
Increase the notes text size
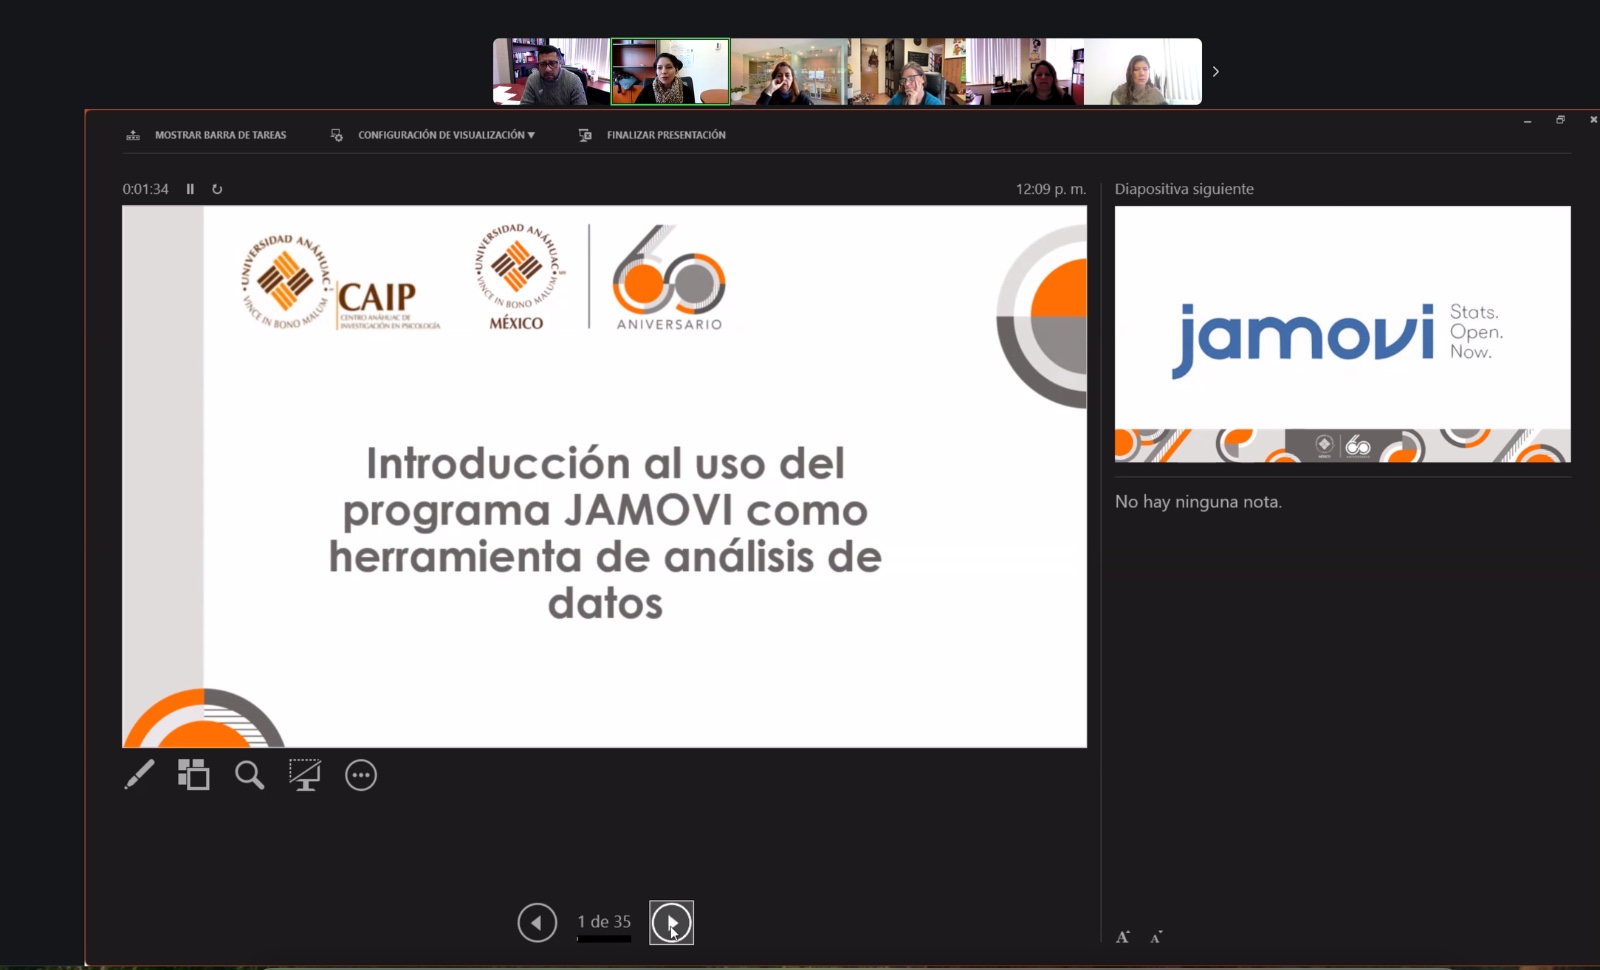click(1123, 937)
